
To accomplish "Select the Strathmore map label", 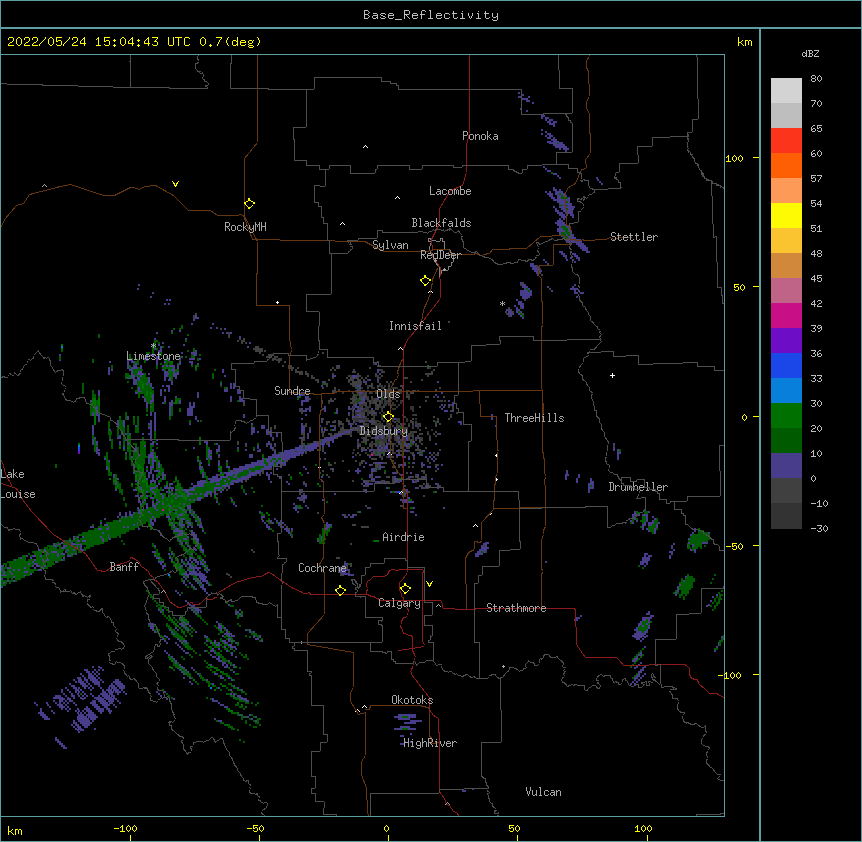I will [516, 608].
